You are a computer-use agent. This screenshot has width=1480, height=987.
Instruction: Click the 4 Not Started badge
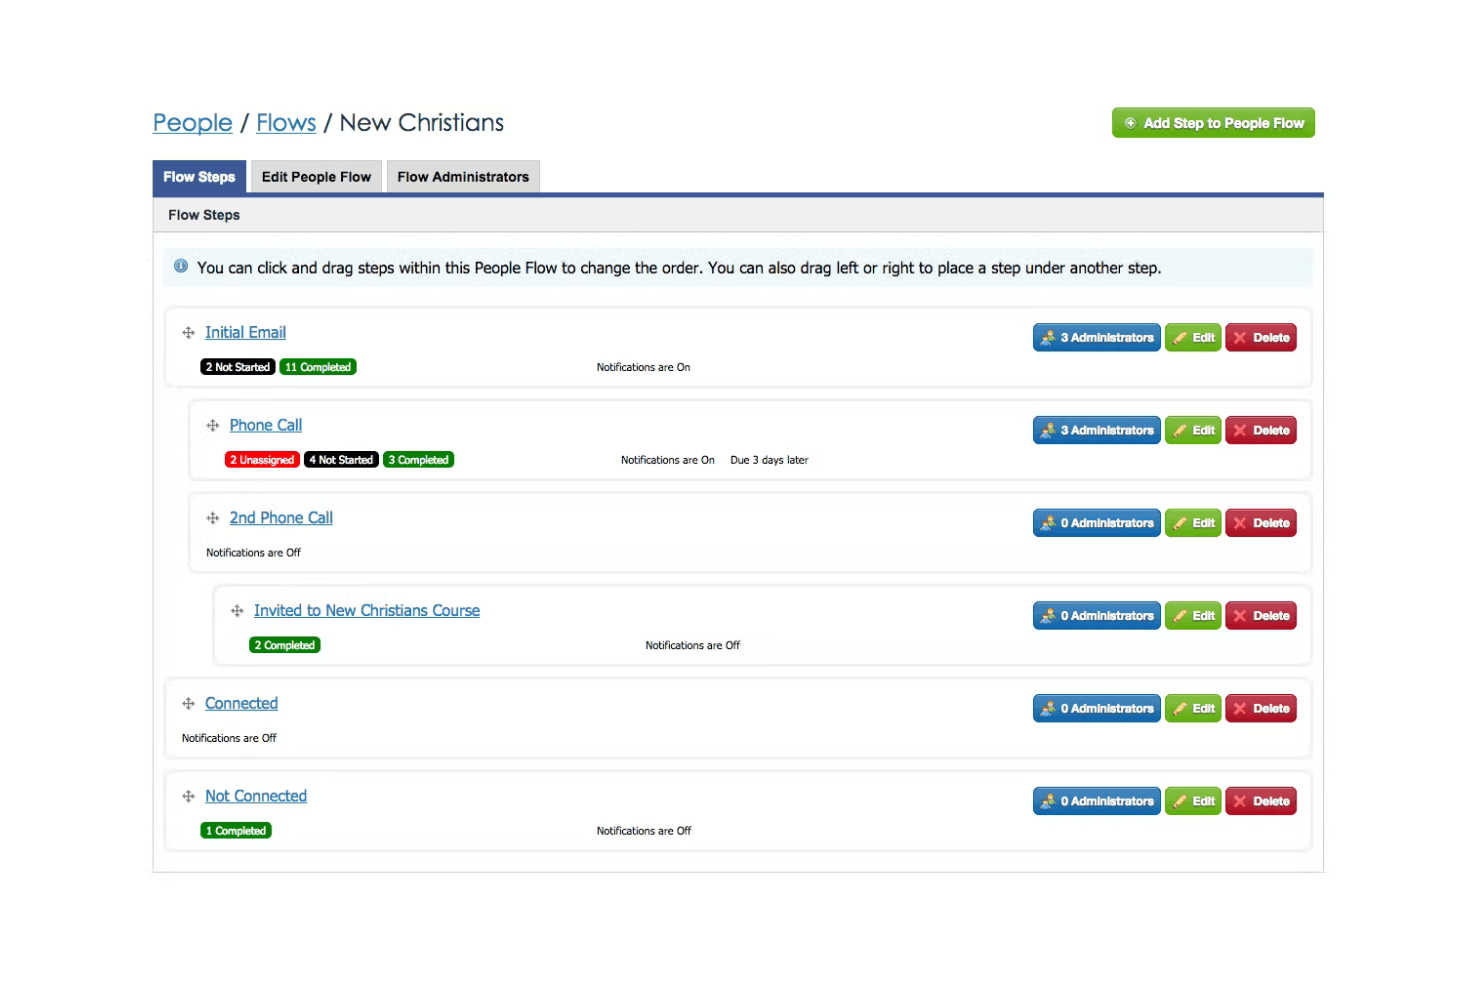(341, 460)
